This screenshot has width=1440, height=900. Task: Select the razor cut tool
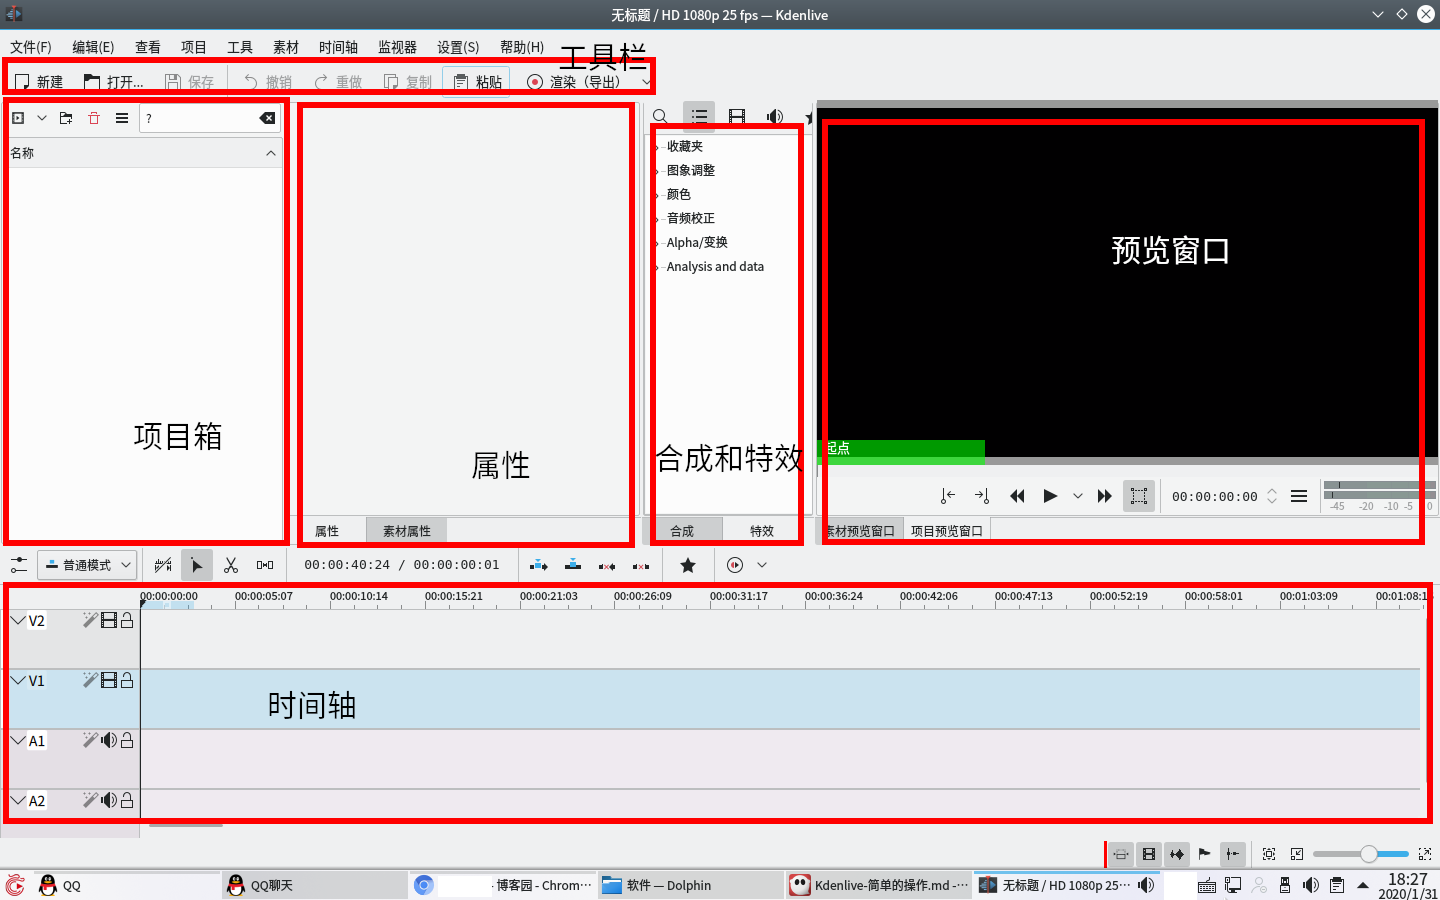click(231, 564)
